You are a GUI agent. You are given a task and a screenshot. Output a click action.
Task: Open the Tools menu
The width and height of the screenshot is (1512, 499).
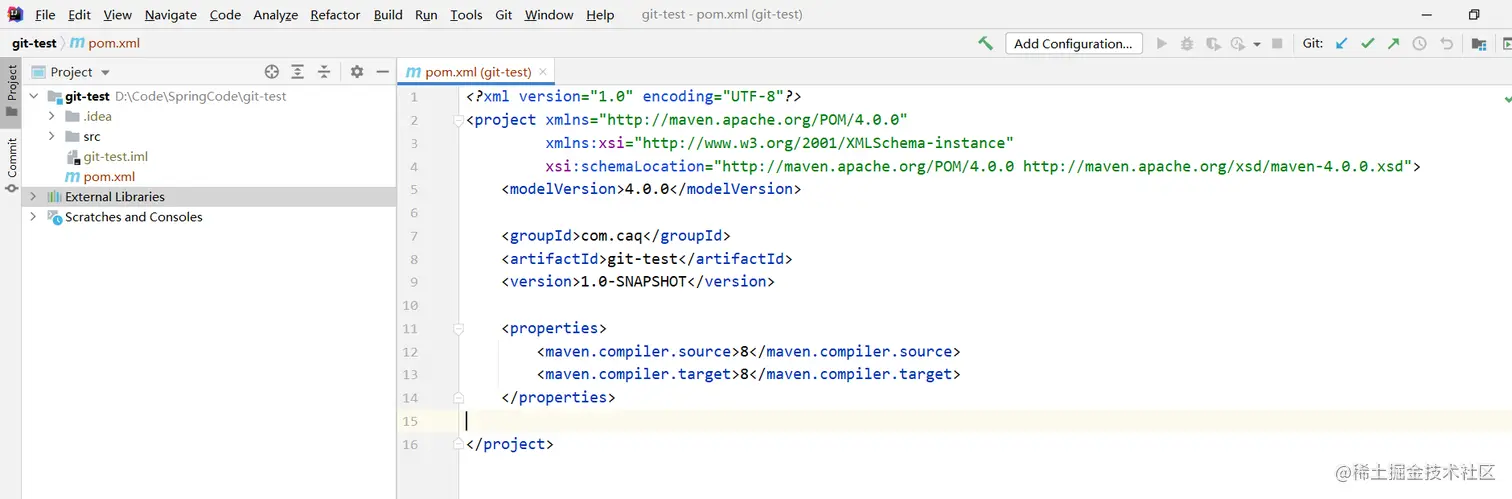tap(466, 15)
